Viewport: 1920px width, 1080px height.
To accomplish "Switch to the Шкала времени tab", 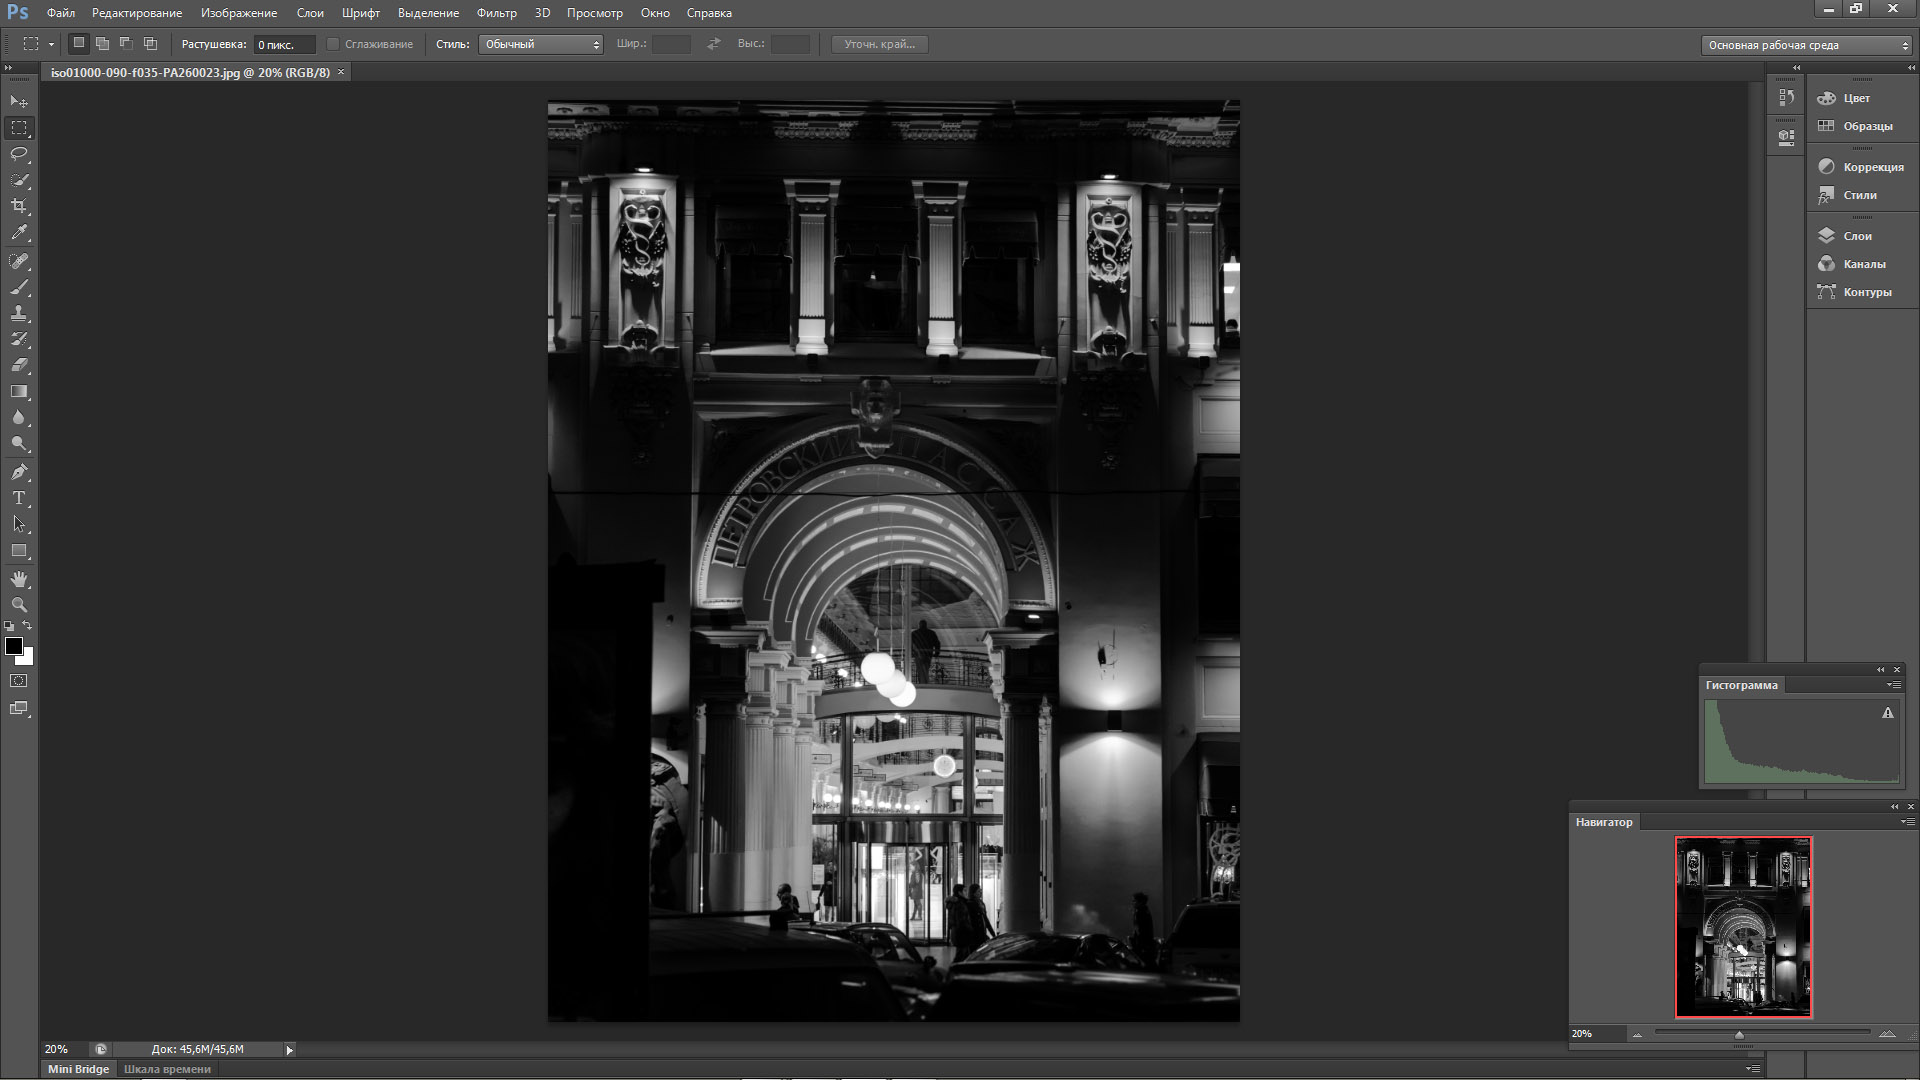I will pos(167,1069).
